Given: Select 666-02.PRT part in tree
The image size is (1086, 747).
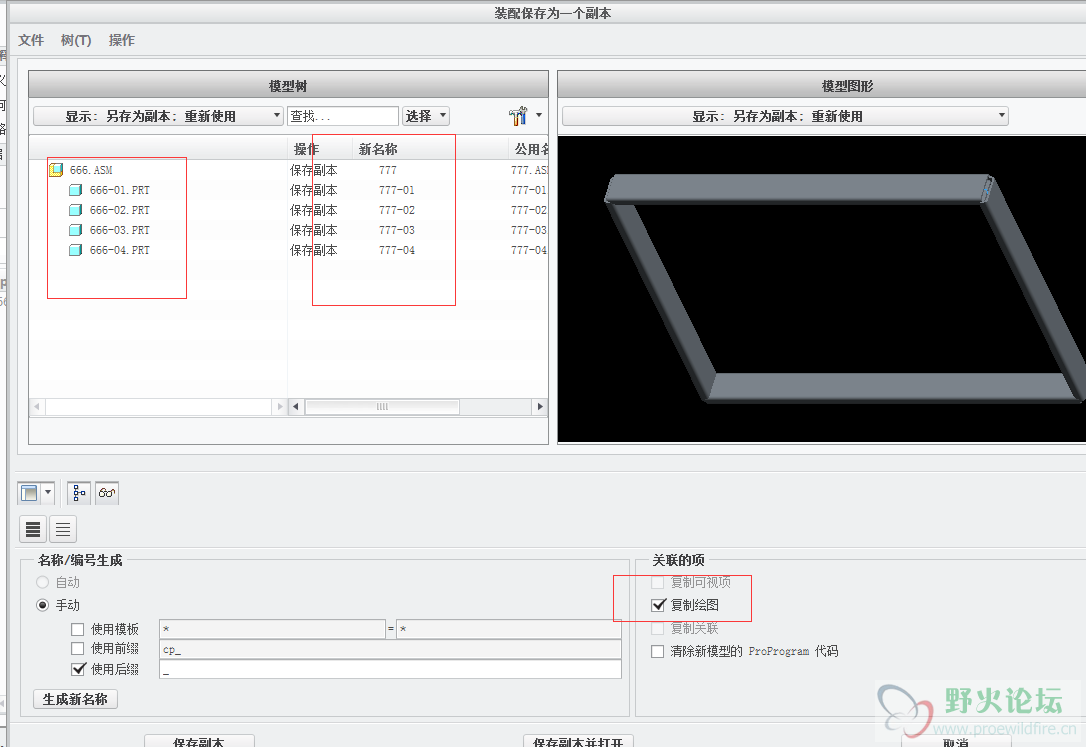Looking at the screenshot, I should click(119, 210).
